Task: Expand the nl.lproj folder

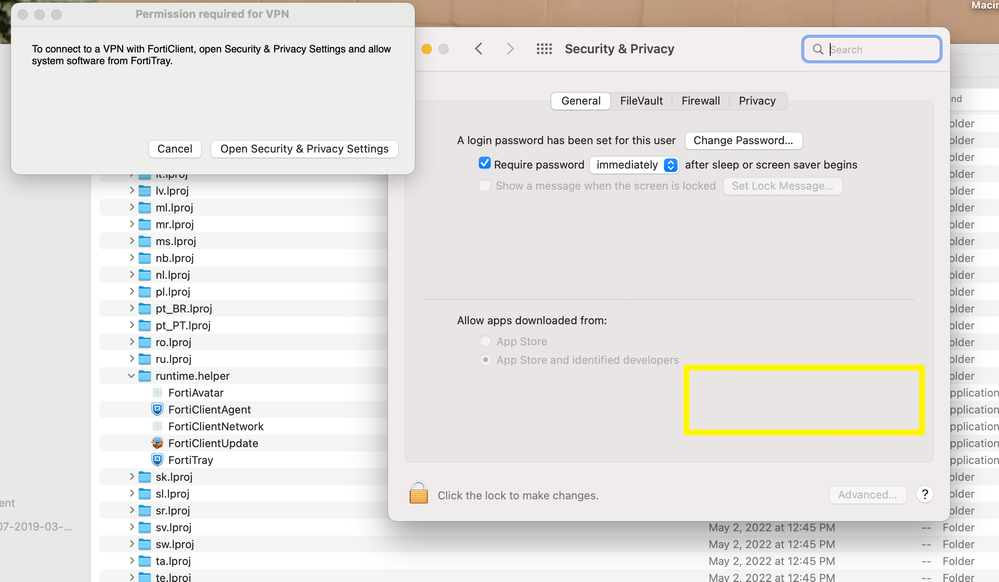Action: click(131, 275)
